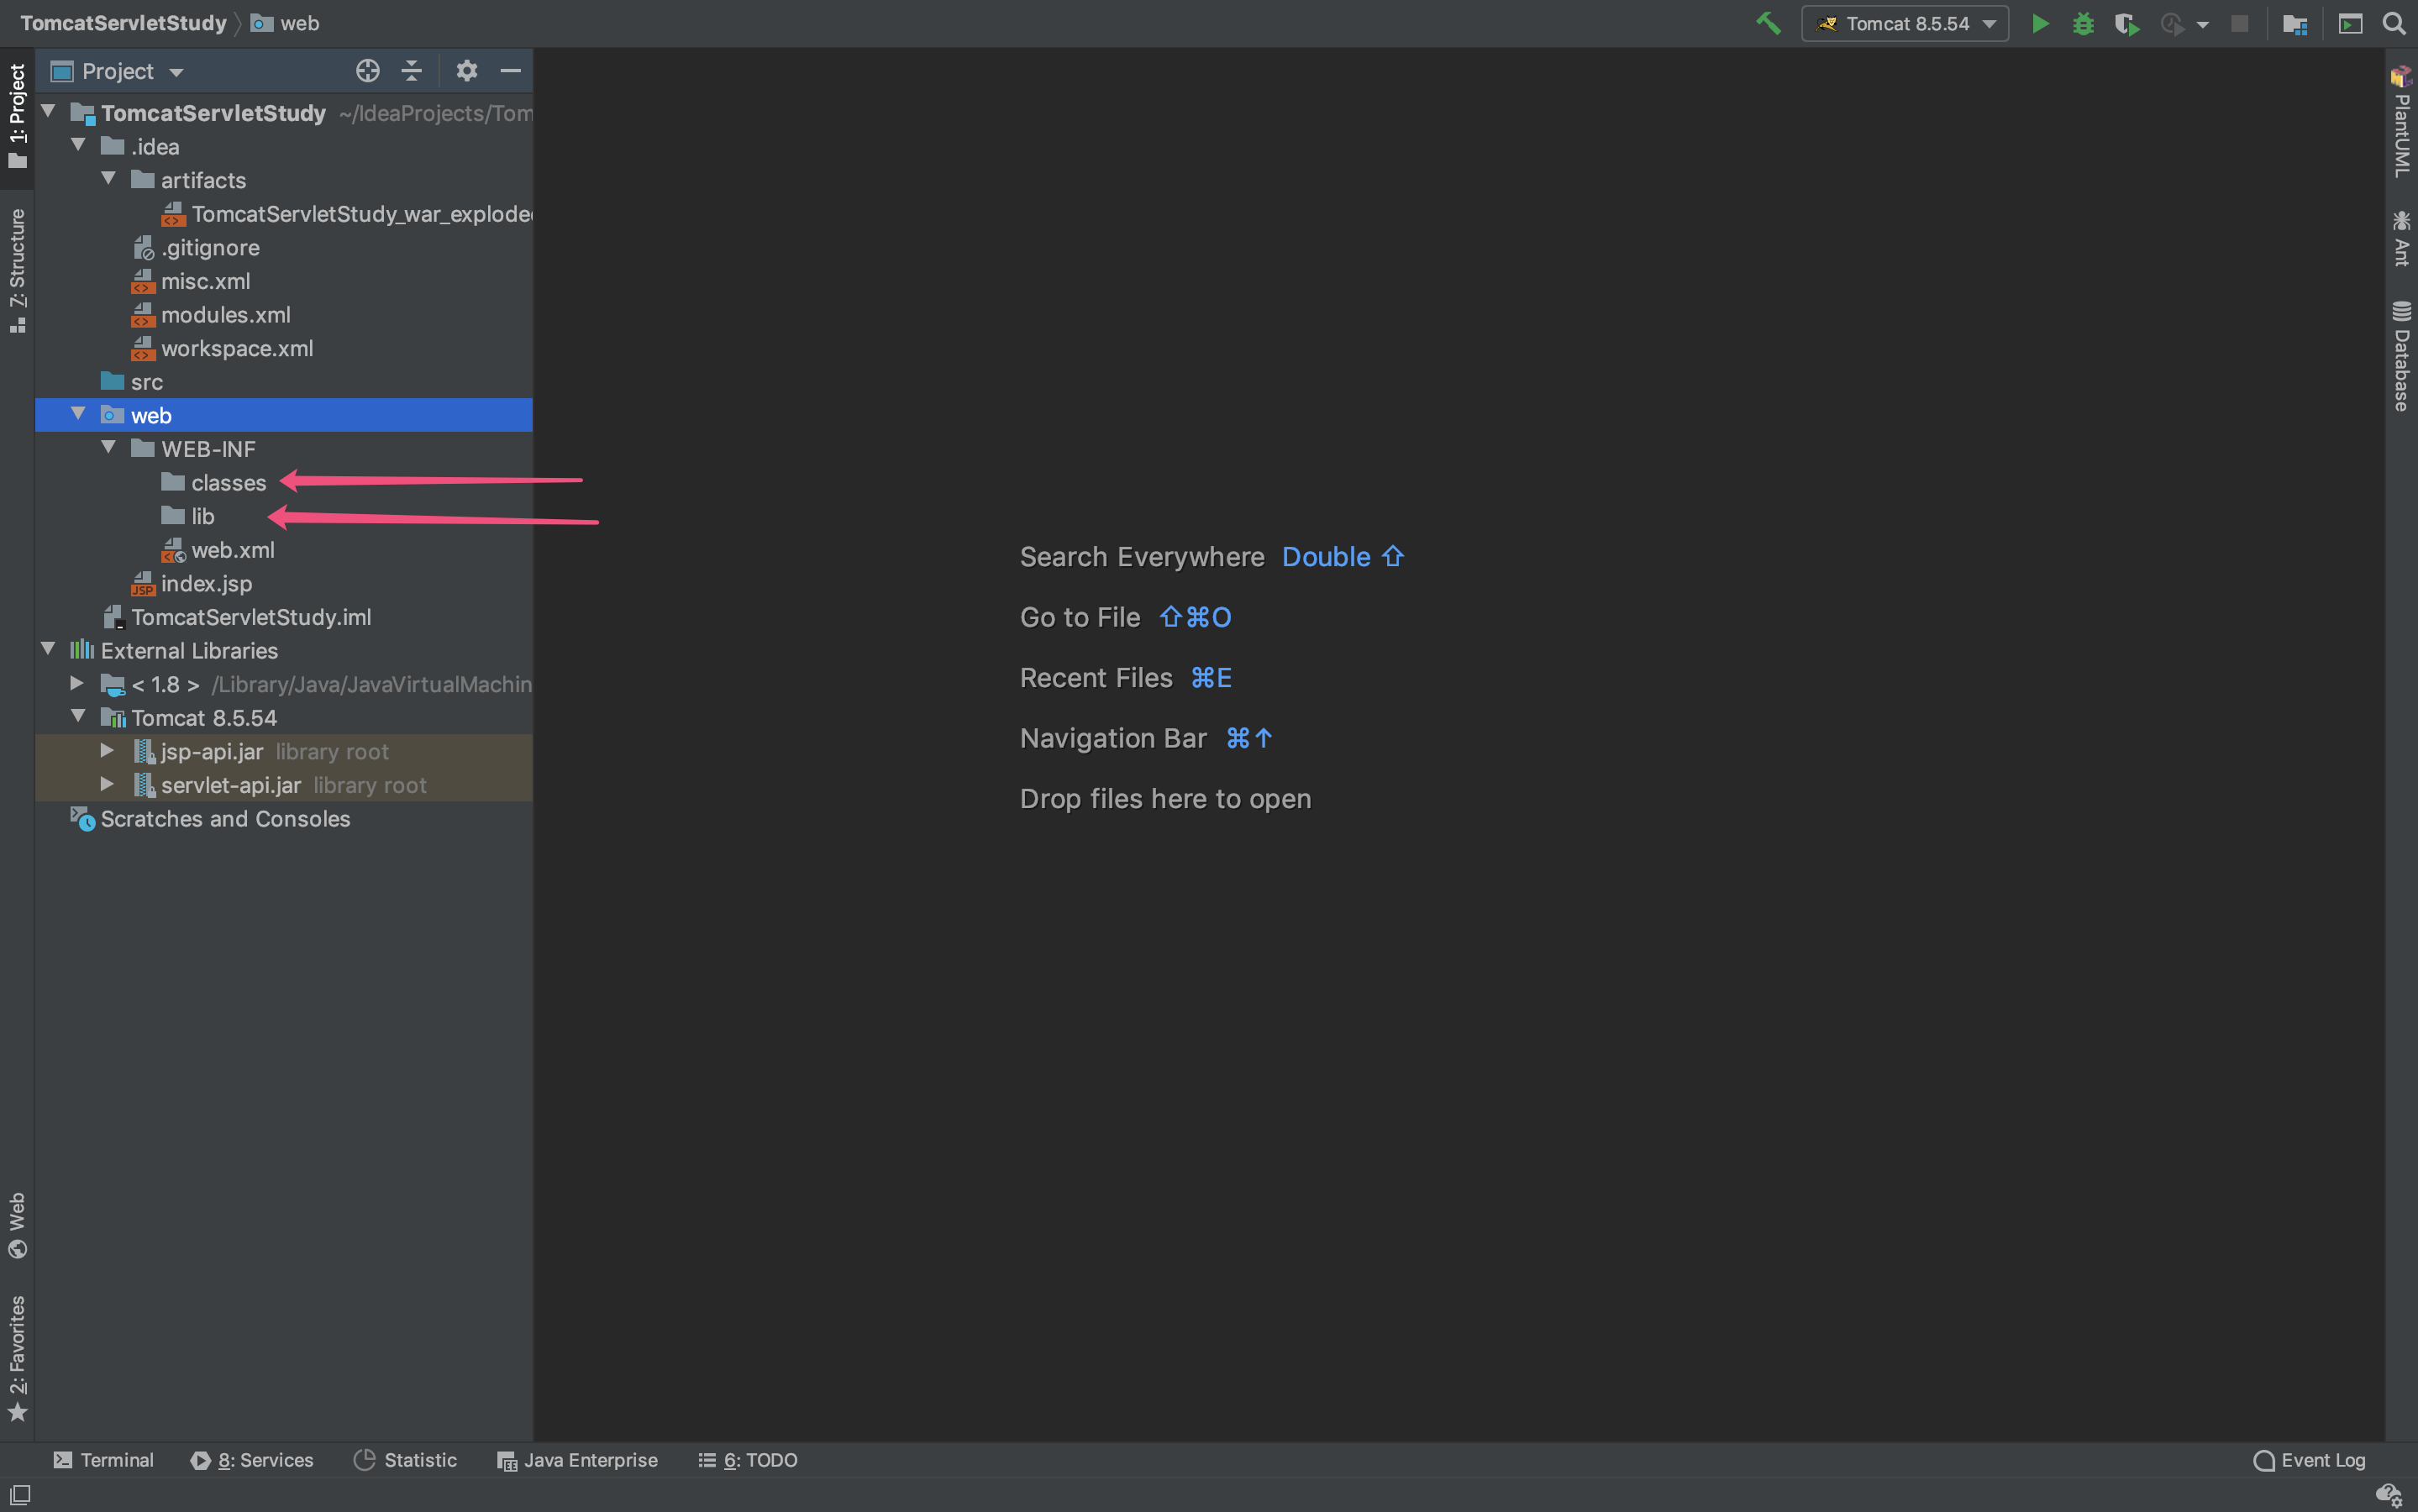Click the green Run button

click(x=2040, y=23)
